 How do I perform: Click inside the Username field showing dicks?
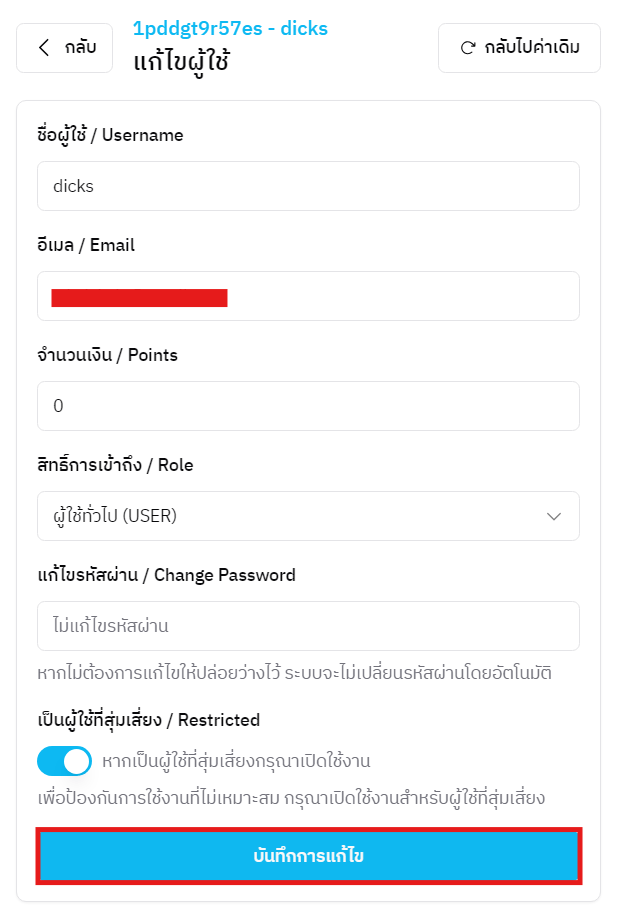308,186
